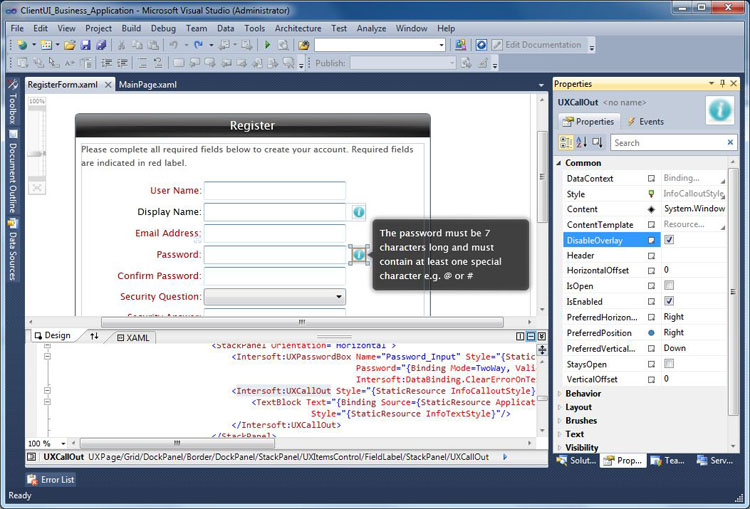This screenshot has width=750, height=509.
Task: Open the Architecture menu
Action: (x=298, y=28)
